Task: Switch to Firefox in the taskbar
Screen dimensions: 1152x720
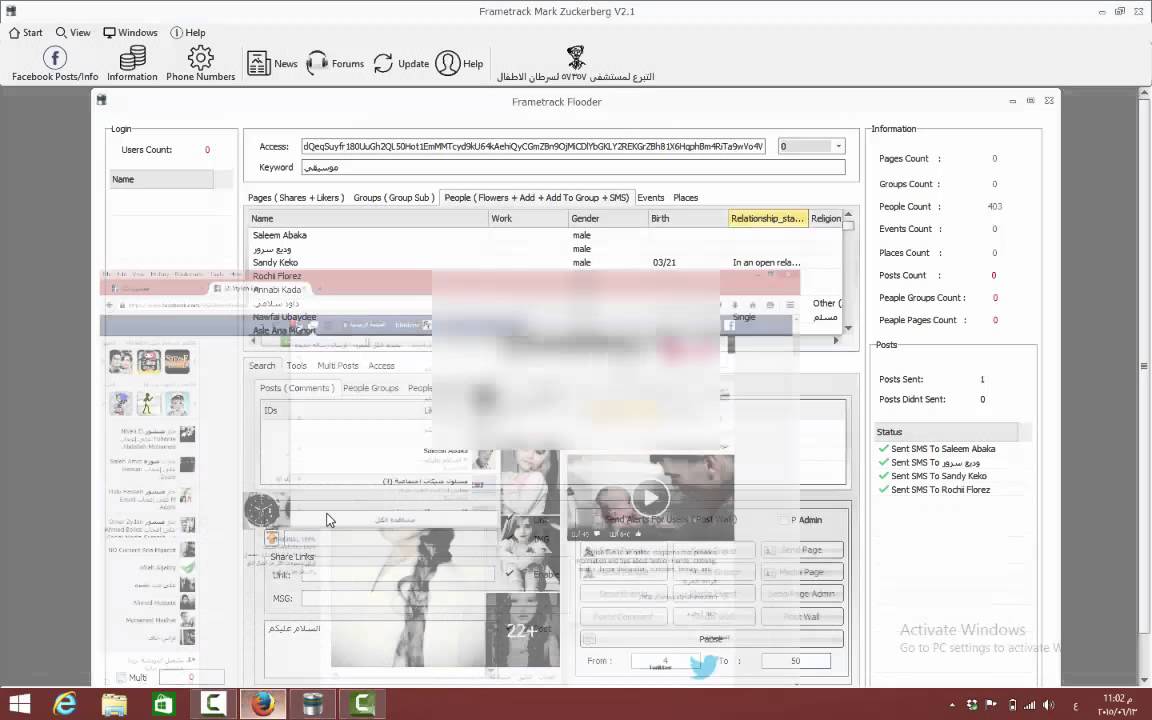Action: (x=262, y=705)
